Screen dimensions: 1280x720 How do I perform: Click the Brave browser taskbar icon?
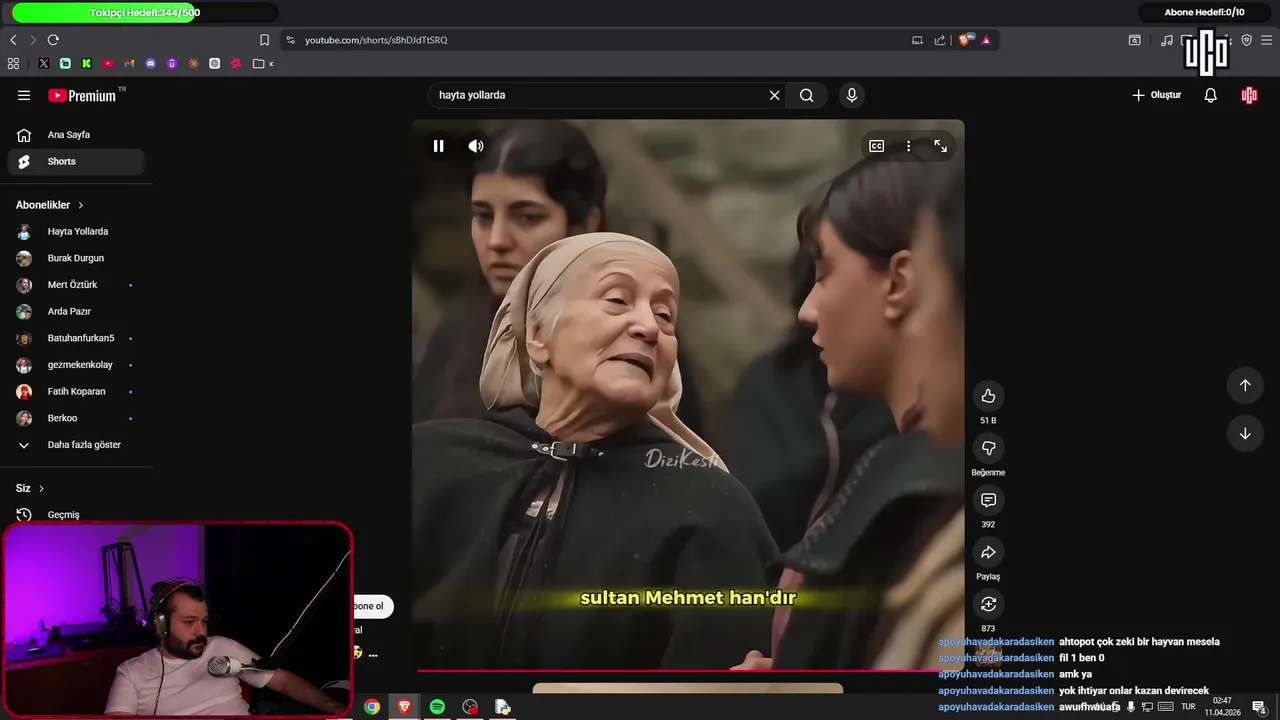pyautogui.click(x=404, y=707)
